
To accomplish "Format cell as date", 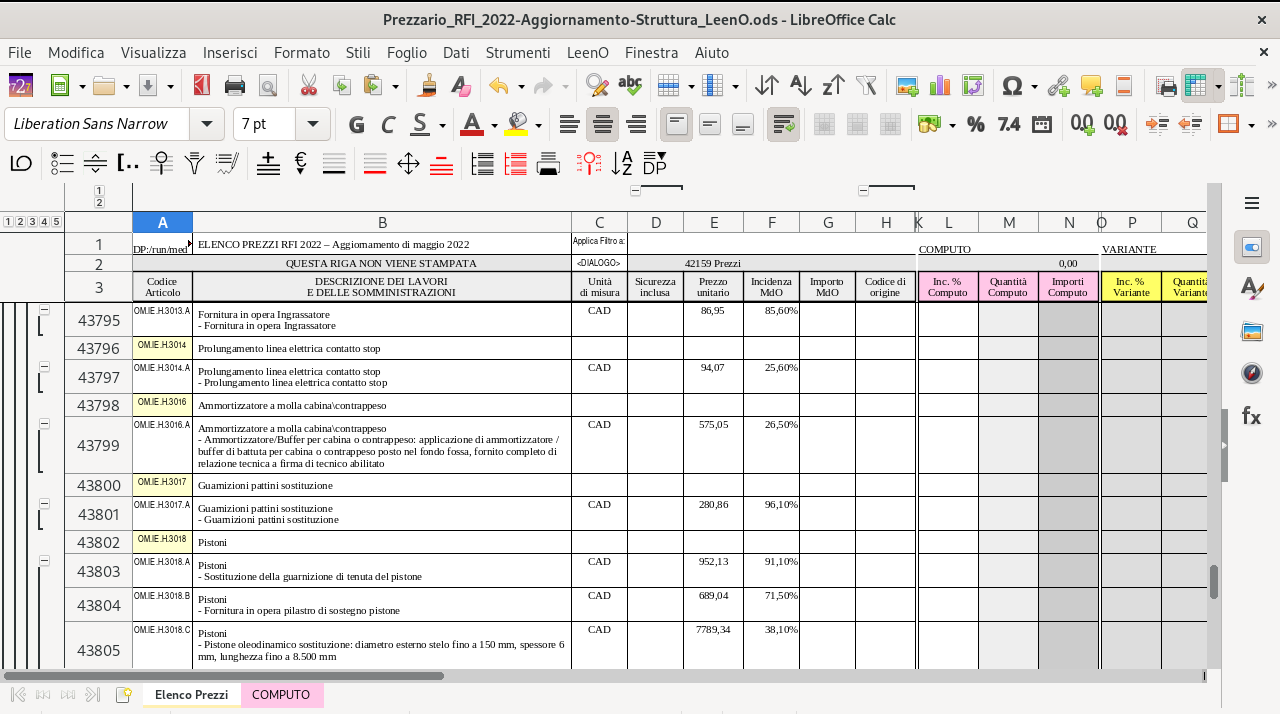I will pyautogui.click(x=1041, y=124).
